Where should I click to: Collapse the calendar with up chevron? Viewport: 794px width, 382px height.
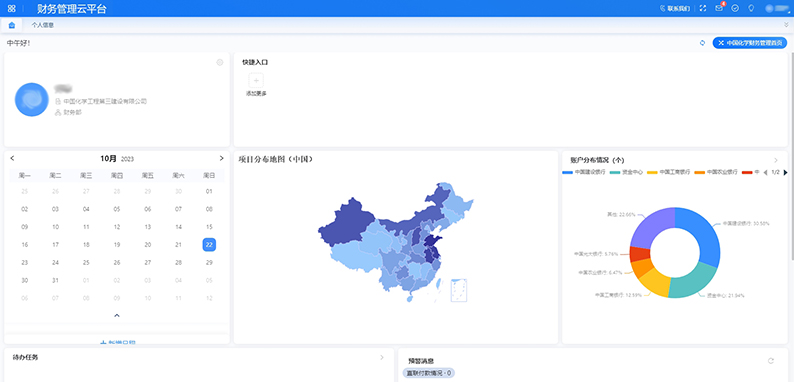(x=117, y=315)
